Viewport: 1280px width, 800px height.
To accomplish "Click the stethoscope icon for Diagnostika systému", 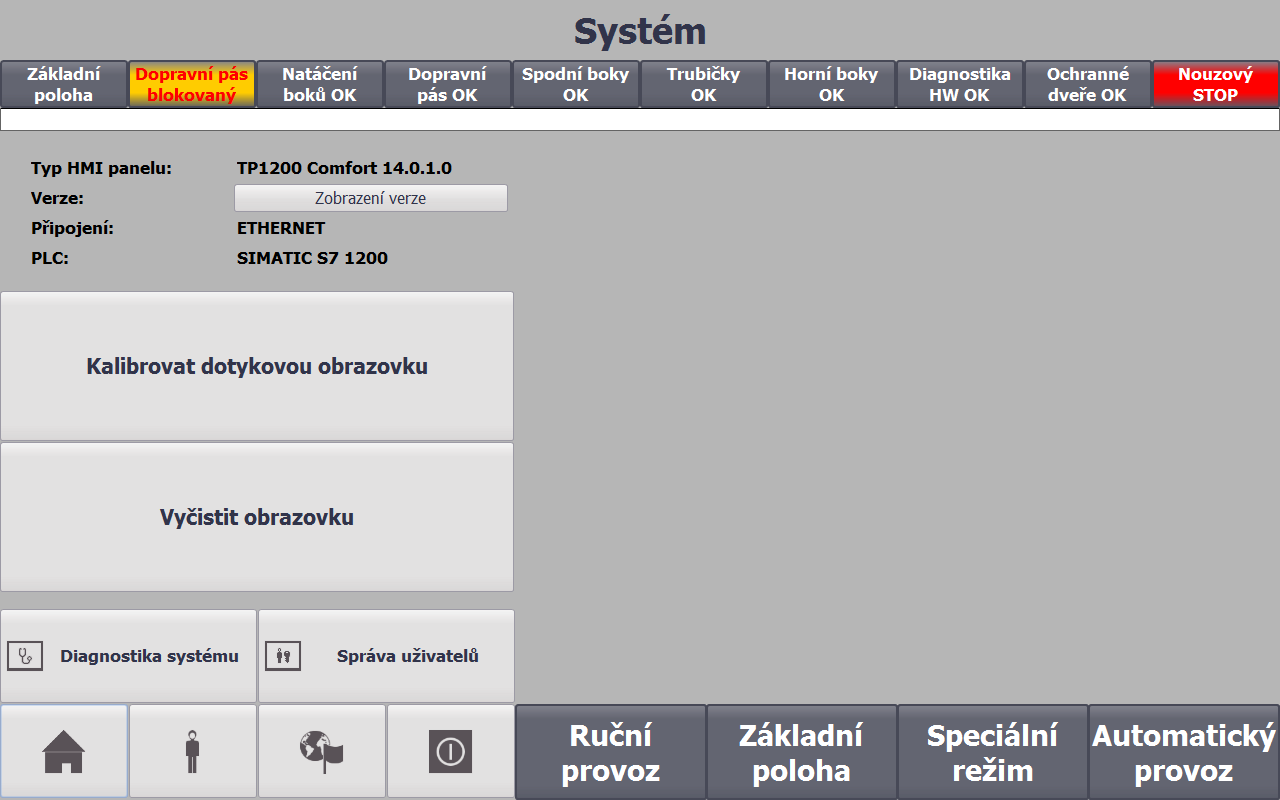I will [x=25, y=656].
